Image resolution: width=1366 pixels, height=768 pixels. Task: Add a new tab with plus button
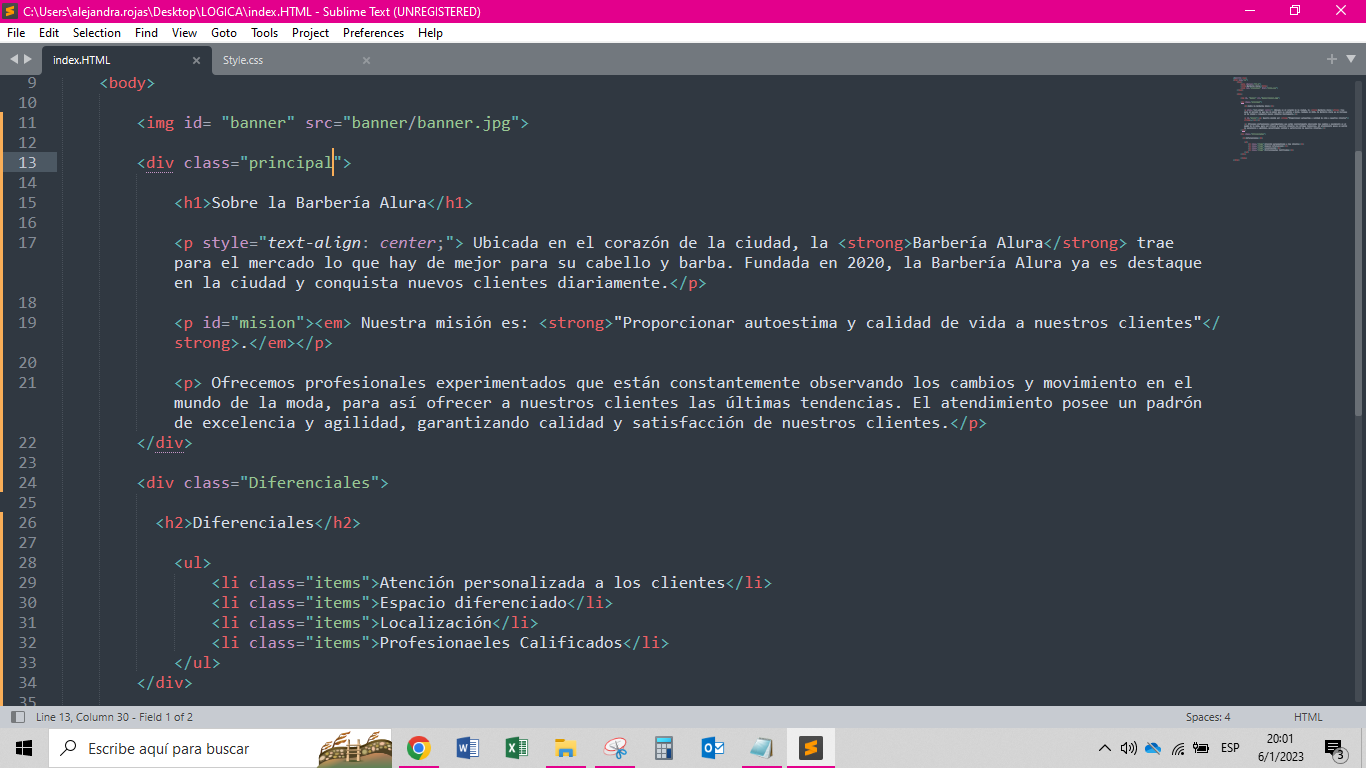coord(1332,59)
